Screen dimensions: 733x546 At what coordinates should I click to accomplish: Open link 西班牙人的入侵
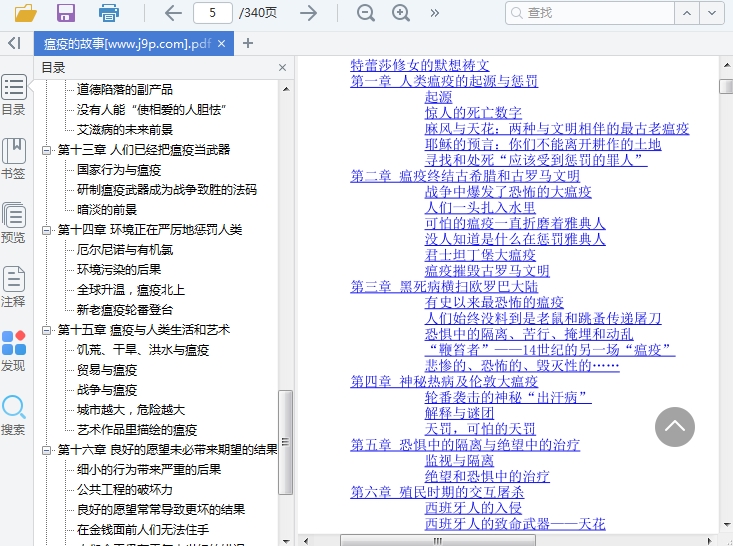point(473,508)
